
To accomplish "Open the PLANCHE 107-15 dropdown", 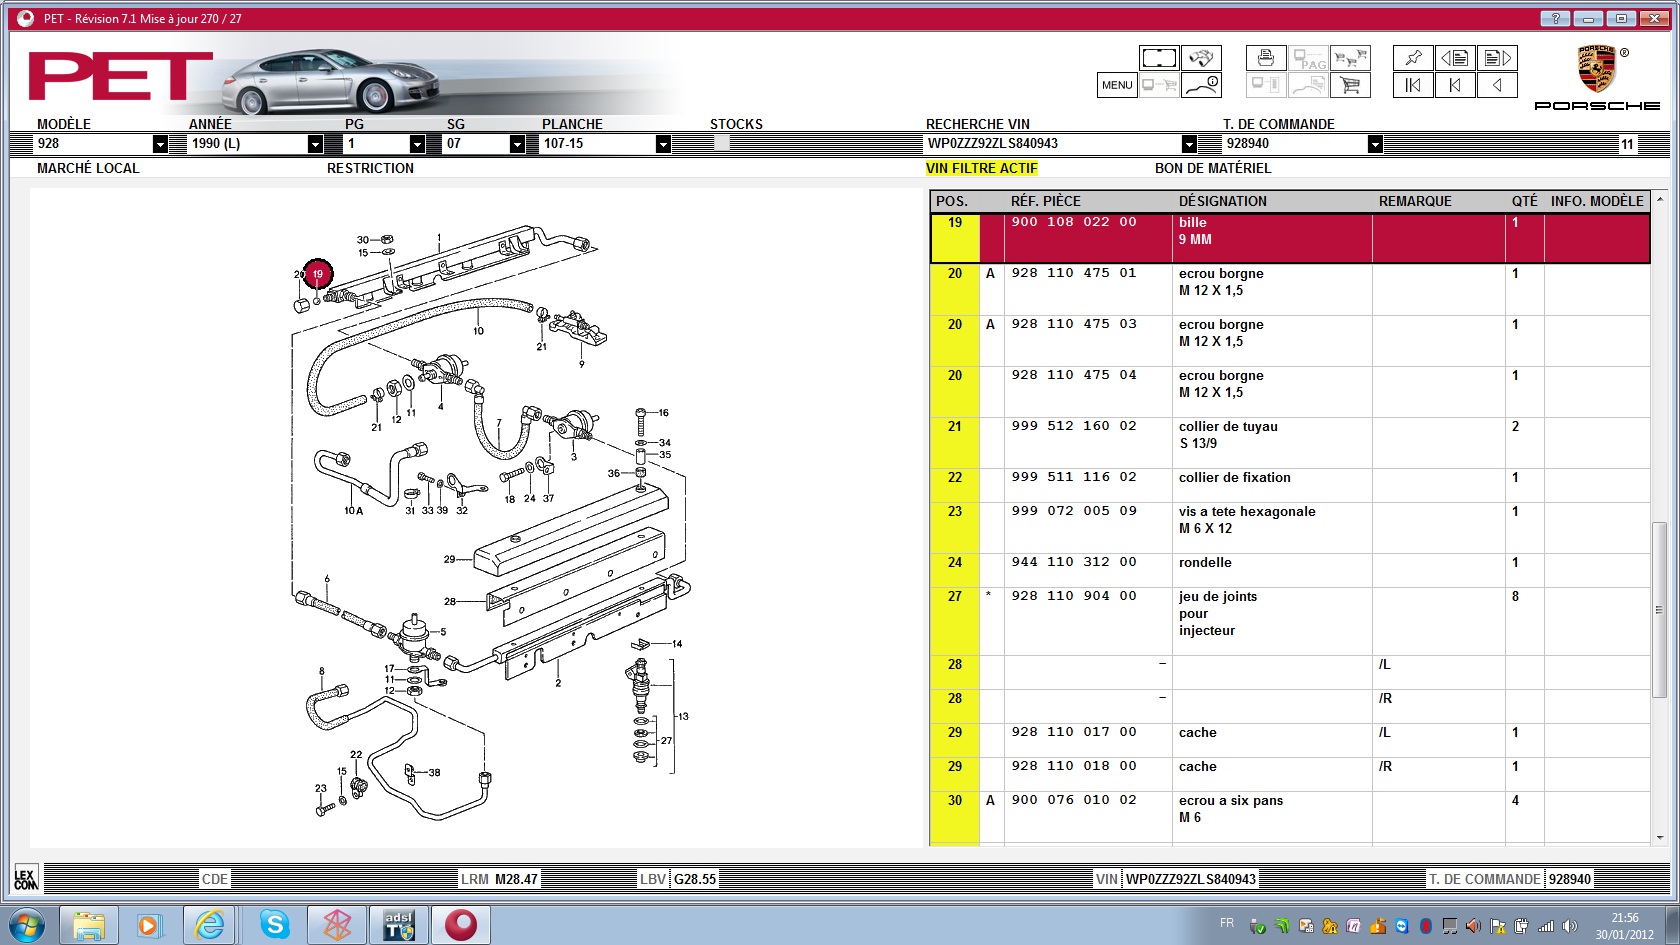I will (663, 144).
